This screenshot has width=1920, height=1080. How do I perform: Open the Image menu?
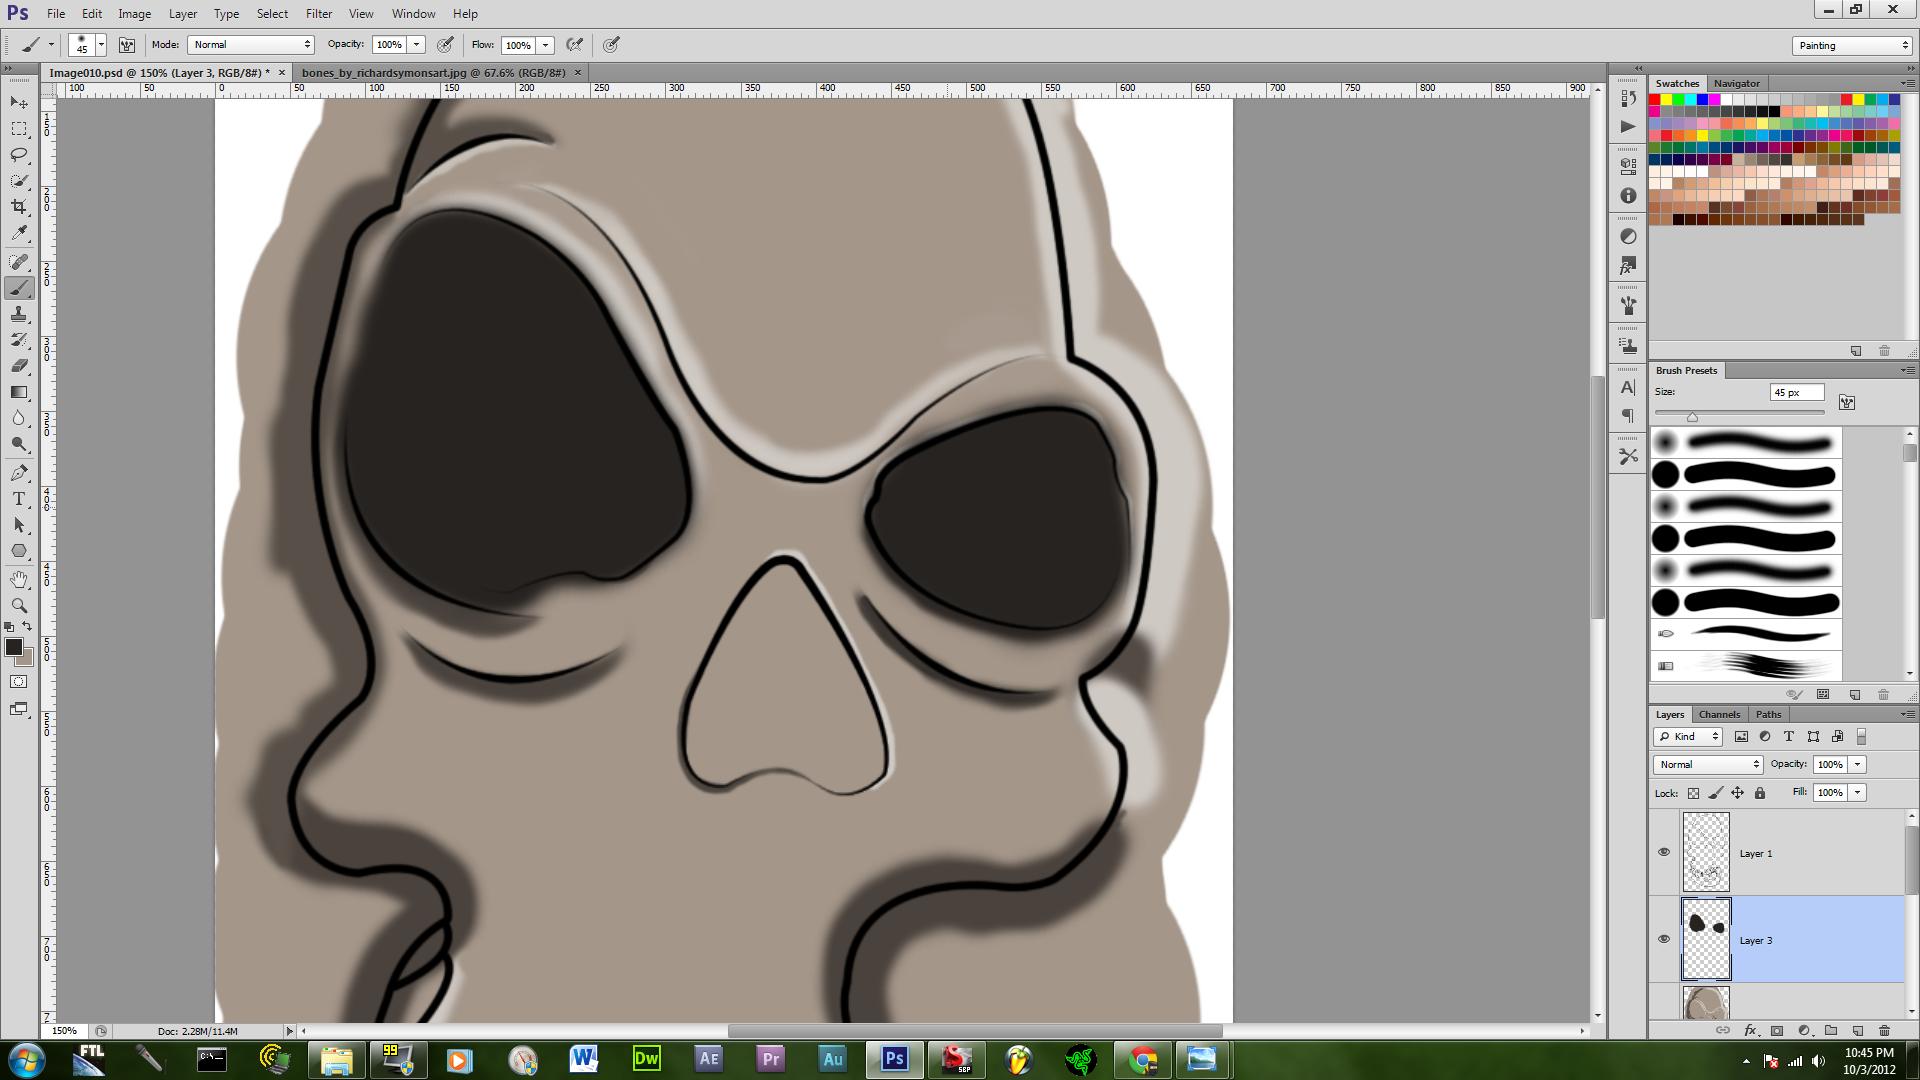(x=134, y=14)
